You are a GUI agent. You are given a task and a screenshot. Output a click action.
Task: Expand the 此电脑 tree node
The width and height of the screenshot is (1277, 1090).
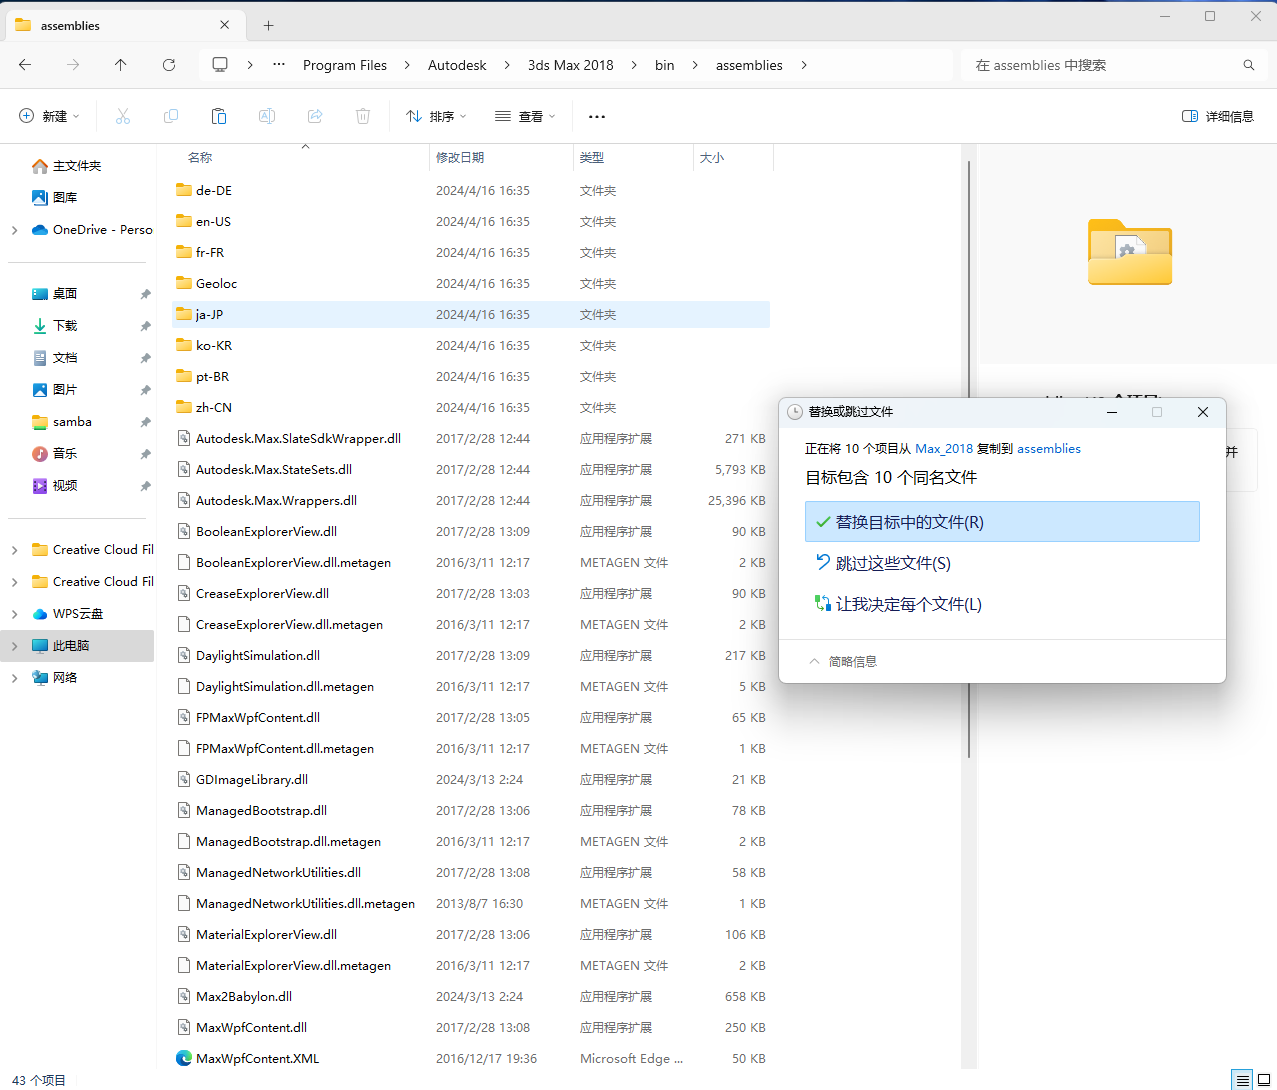tap(14, 646)
